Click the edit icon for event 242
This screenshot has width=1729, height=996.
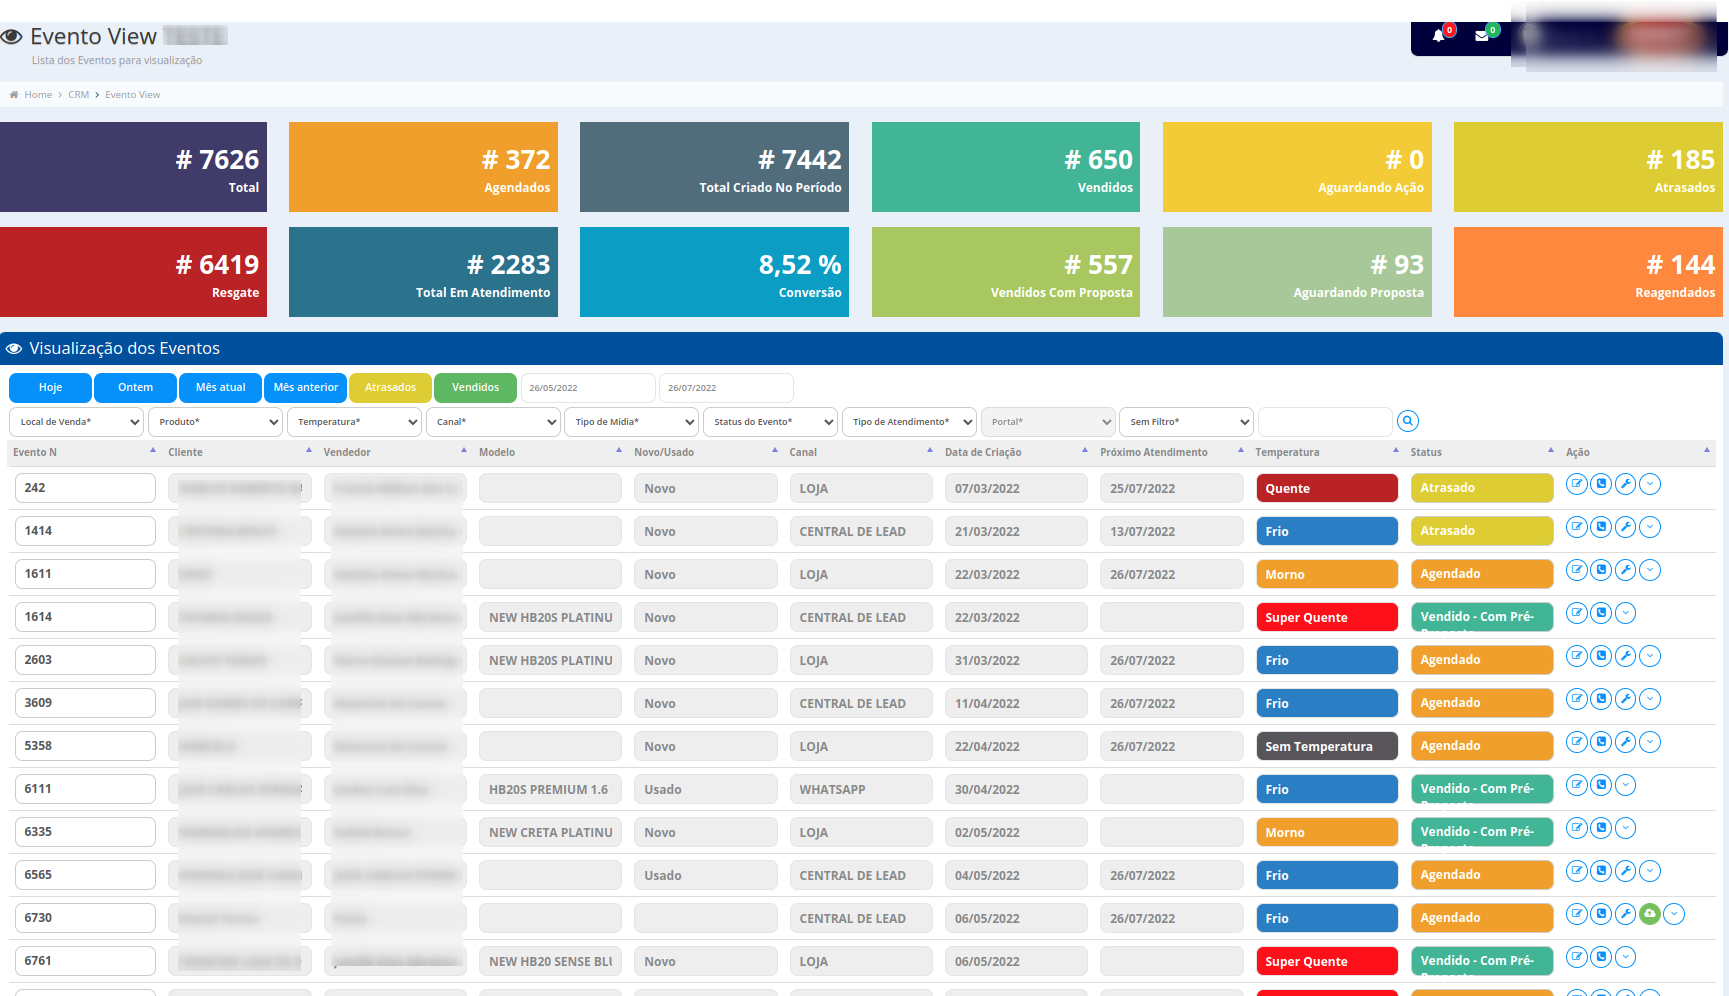point(1577,484)
